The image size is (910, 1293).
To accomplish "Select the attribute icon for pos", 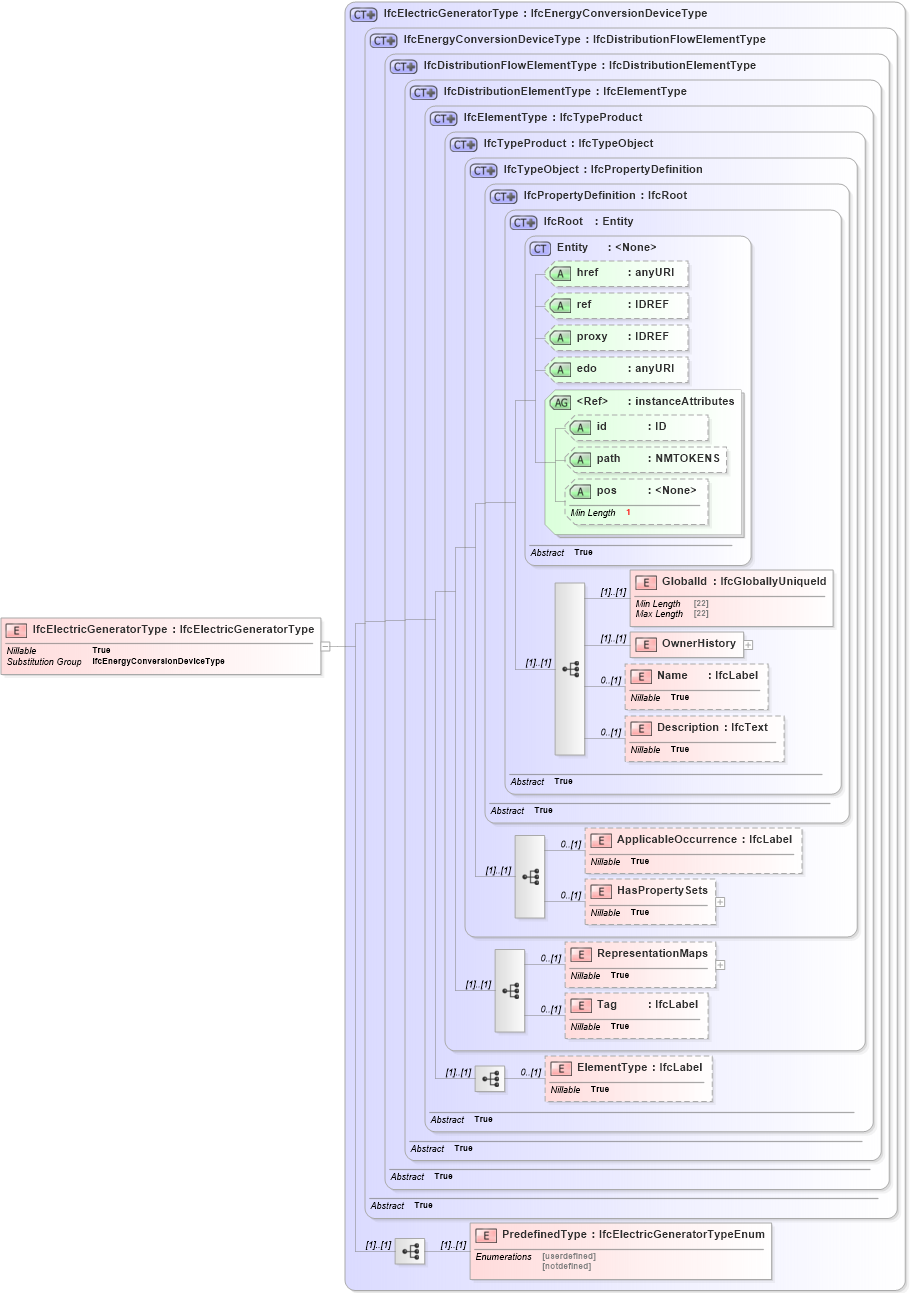I will [580, 492].
